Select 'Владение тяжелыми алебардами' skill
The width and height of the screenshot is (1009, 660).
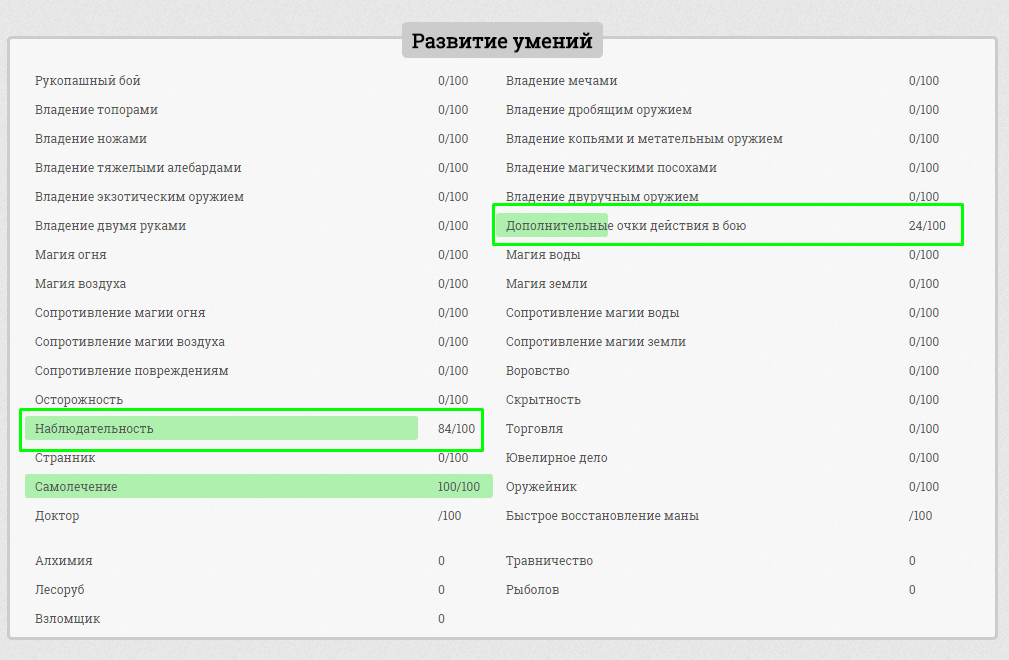(138, 167)
